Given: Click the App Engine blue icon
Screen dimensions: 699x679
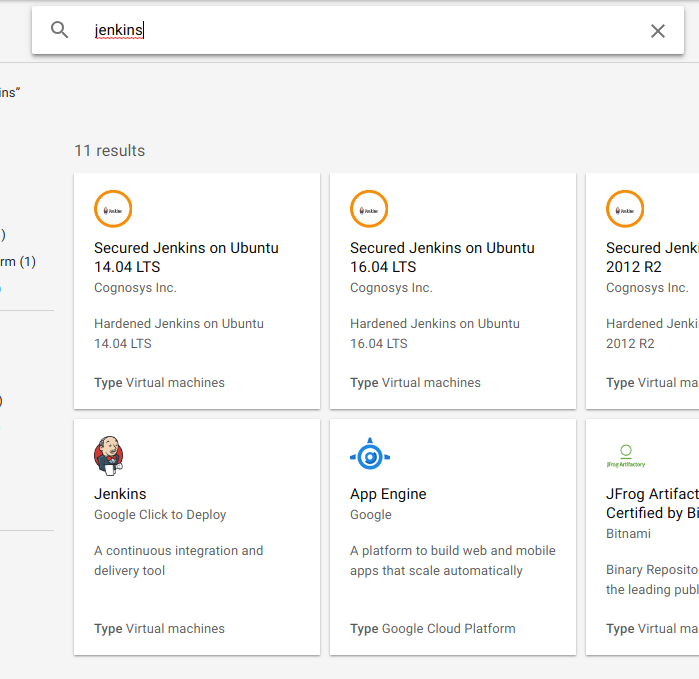Looking at the screenshot, I should tap(370, 454).
